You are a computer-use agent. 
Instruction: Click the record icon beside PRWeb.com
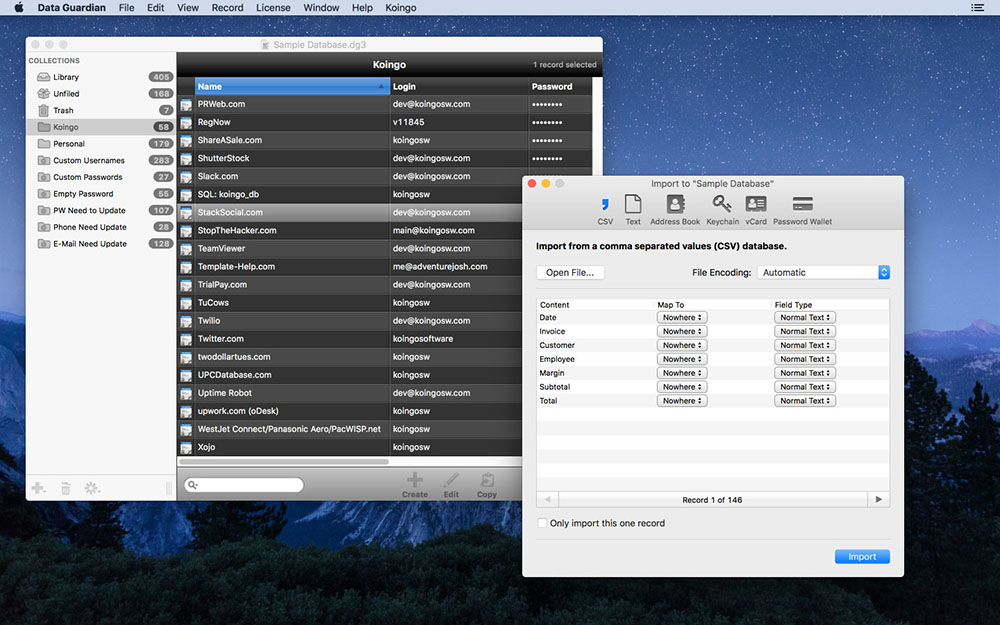(x=186, y=105)
